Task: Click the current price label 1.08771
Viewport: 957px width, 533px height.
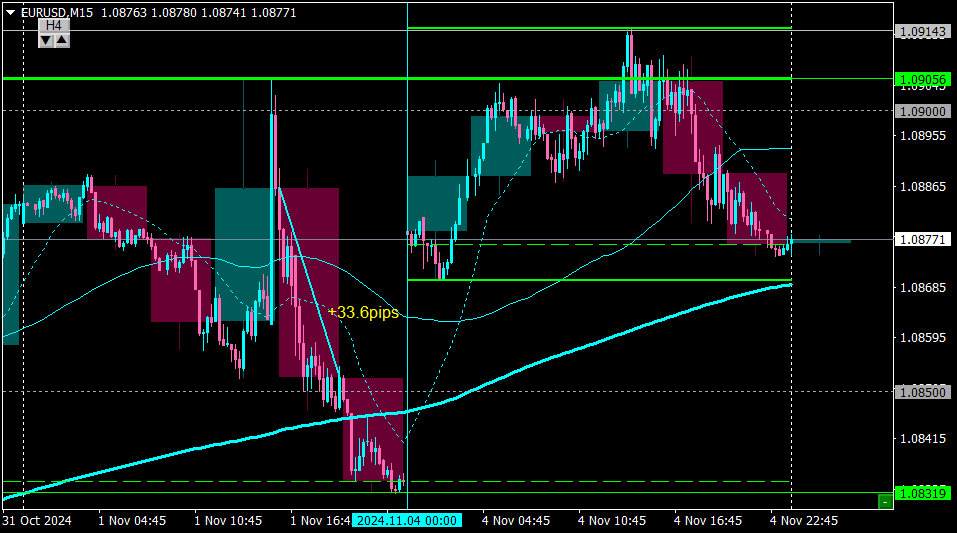Action: point(923,240)
